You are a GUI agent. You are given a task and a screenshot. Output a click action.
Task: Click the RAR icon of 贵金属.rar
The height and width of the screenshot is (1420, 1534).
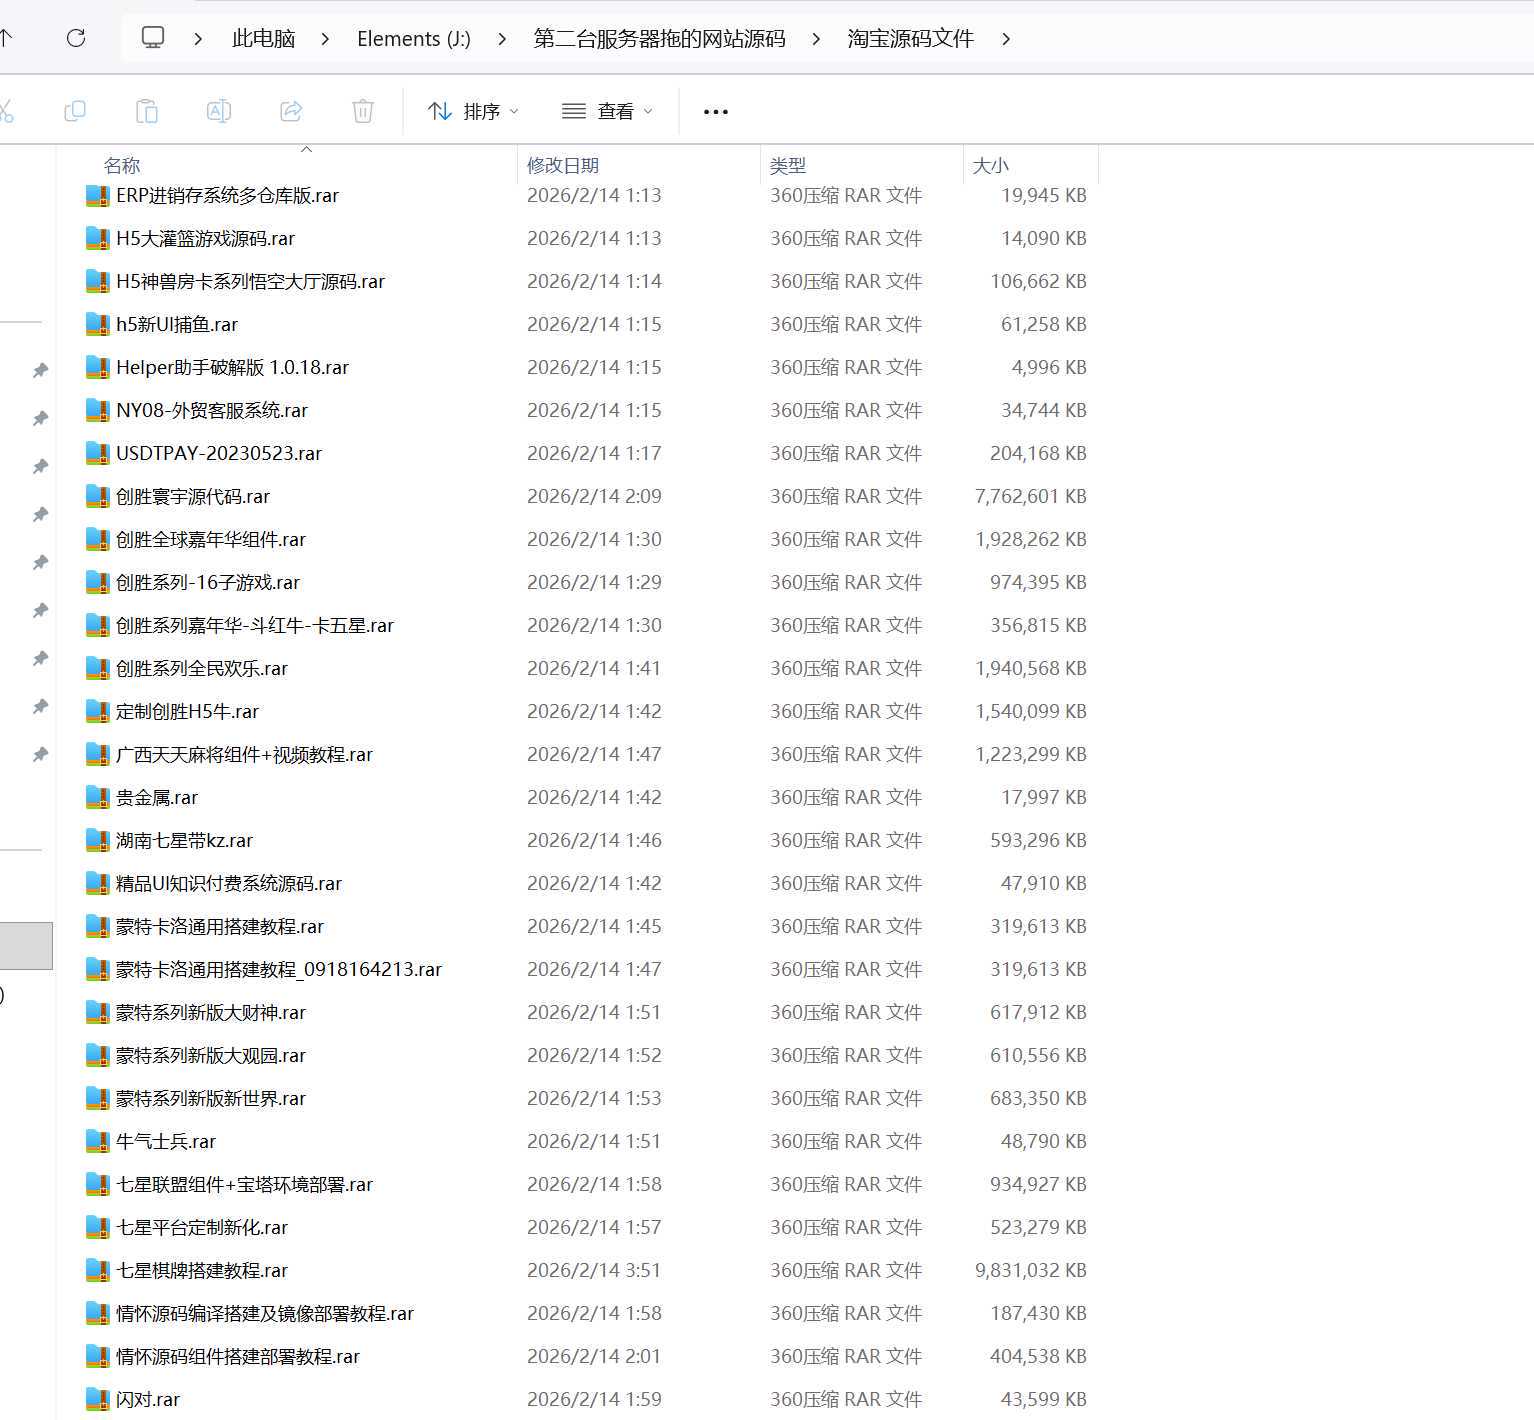(97, 797)
